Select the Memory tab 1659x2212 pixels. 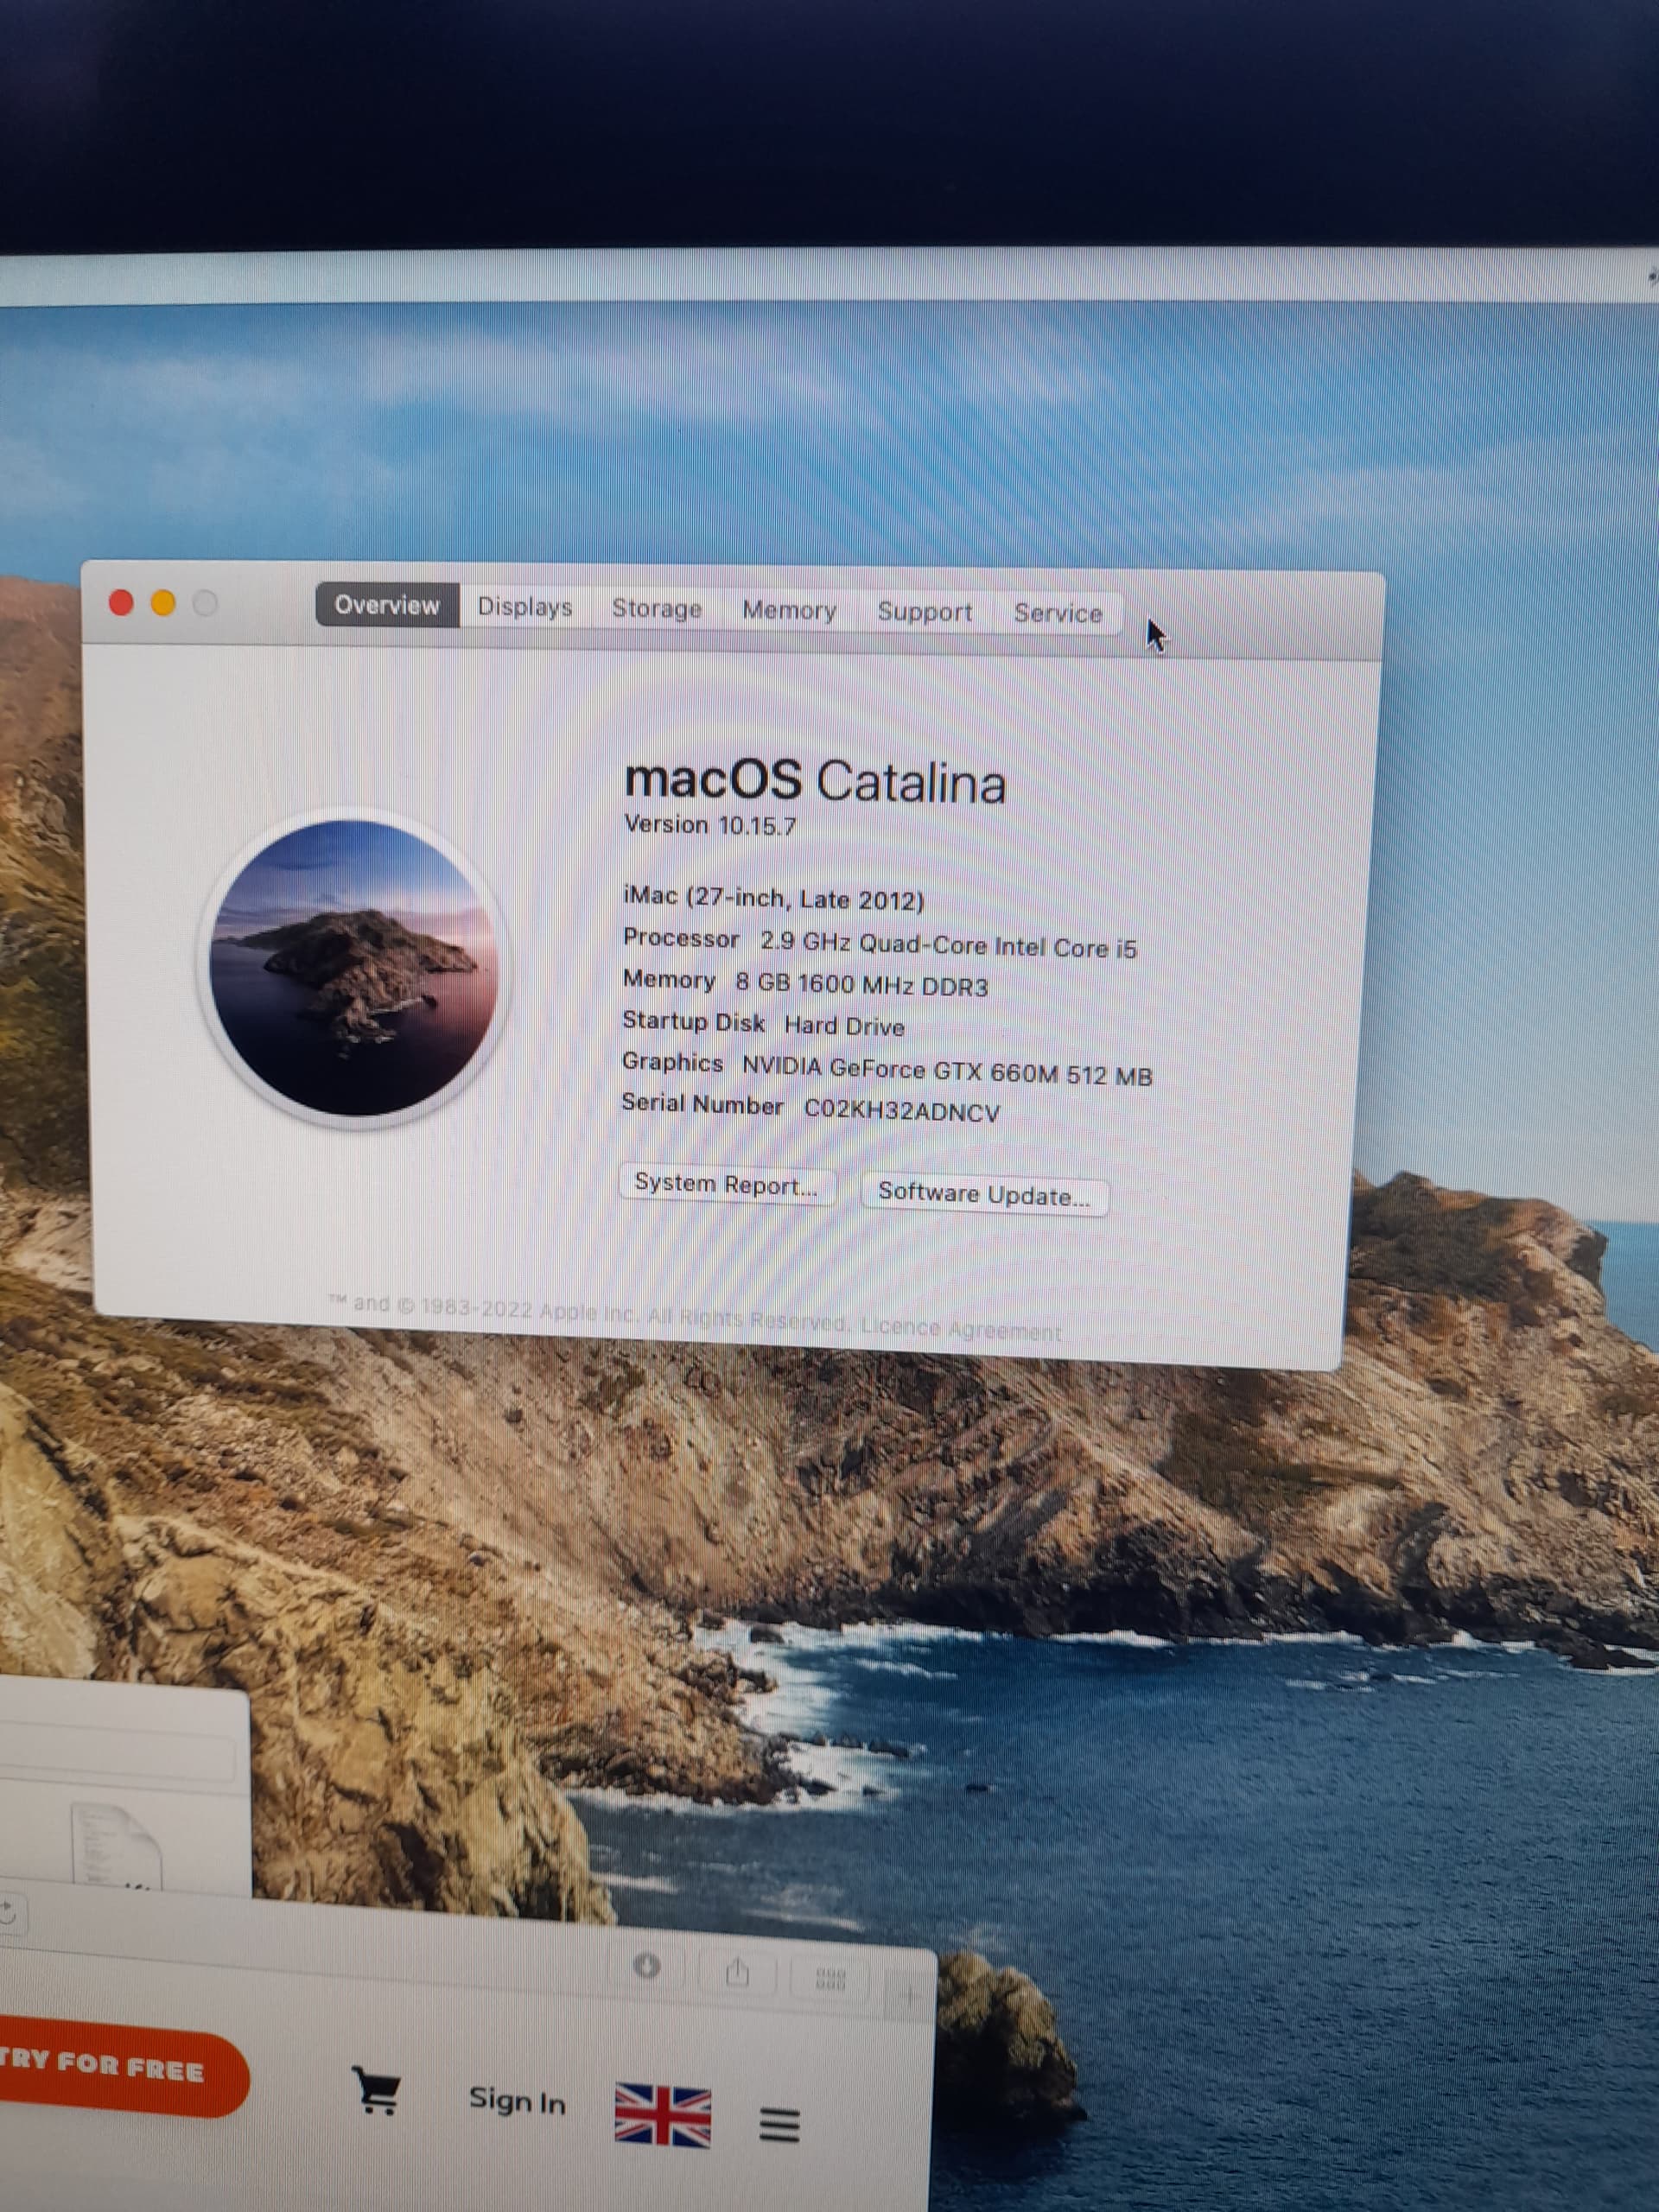(x=789, y=611)
